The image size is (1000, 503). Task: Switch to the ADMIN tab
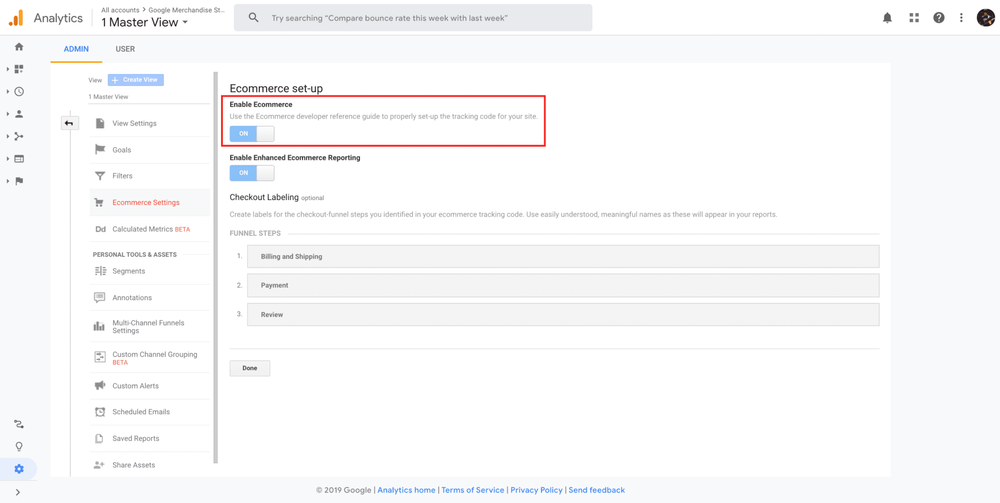click(x=77, y=49)
